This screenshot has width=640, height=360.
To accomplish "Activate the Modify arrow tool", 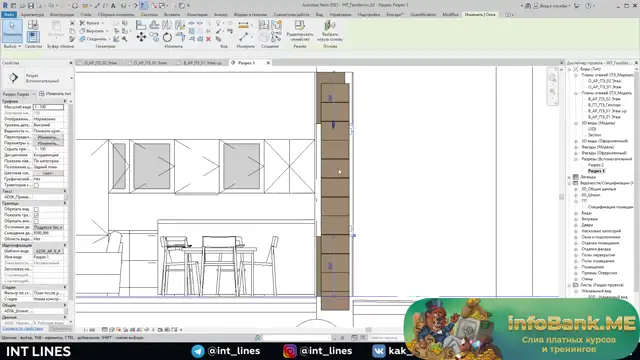I will (x=12, y=30).
